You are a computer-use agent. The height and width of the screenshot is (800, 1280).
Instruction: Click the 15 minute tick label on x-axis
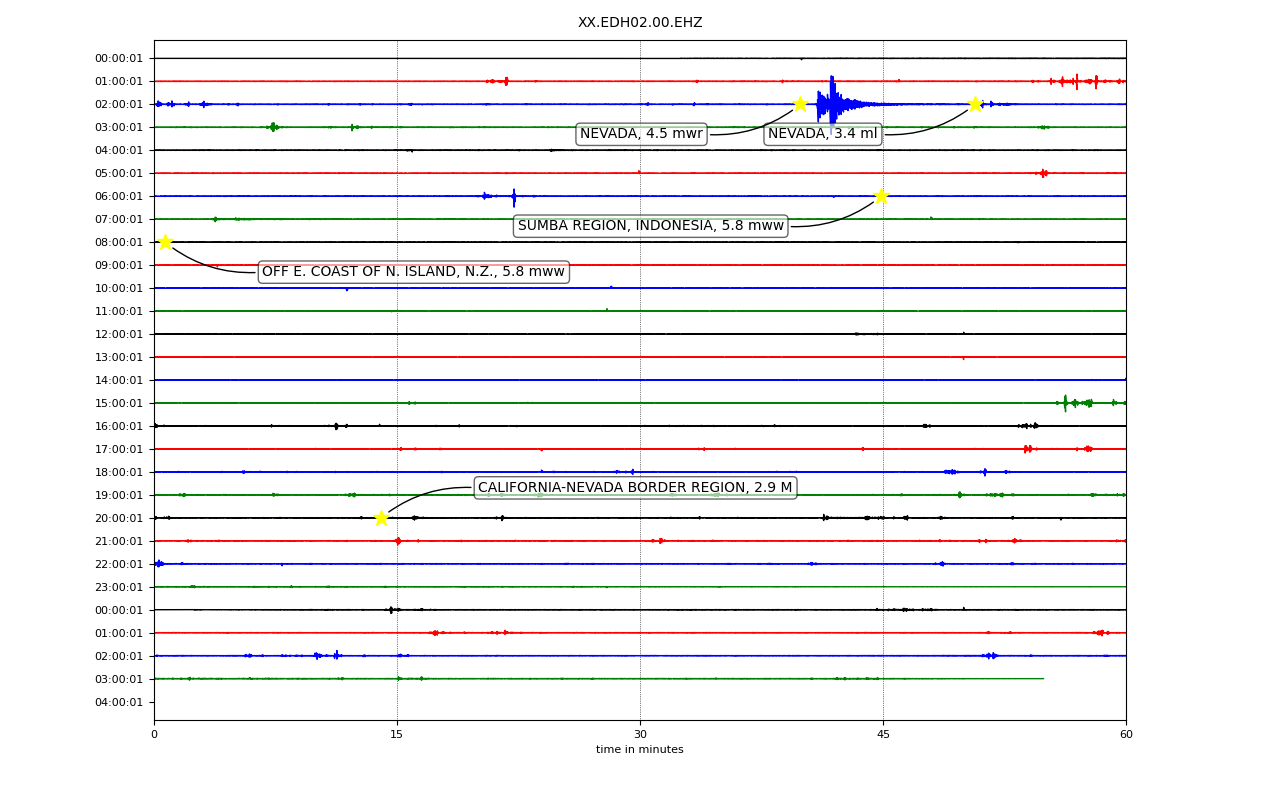(x=397, y=735)
